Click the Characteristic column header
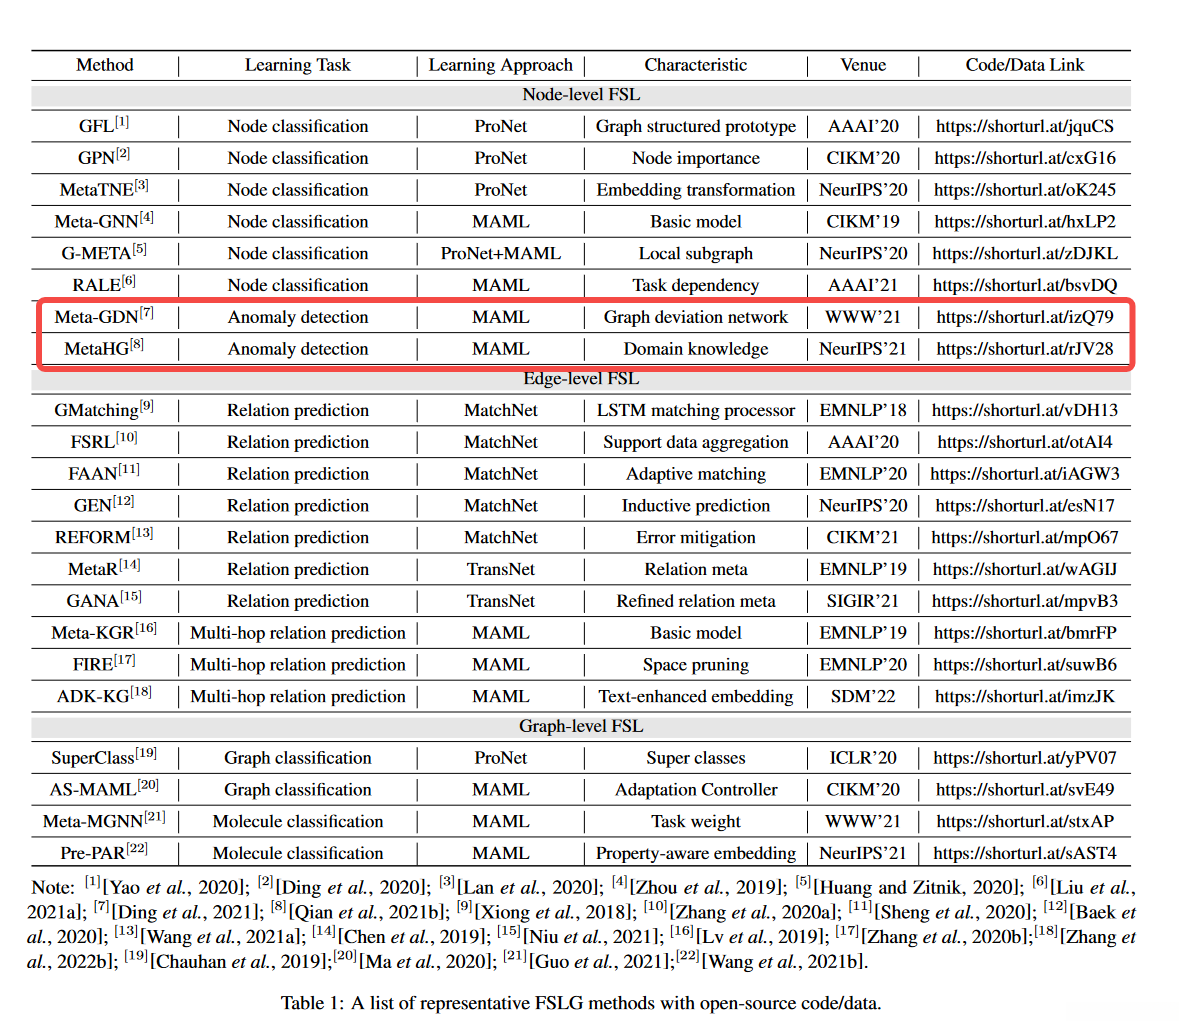1190x1028 pixels. point(695,65)
